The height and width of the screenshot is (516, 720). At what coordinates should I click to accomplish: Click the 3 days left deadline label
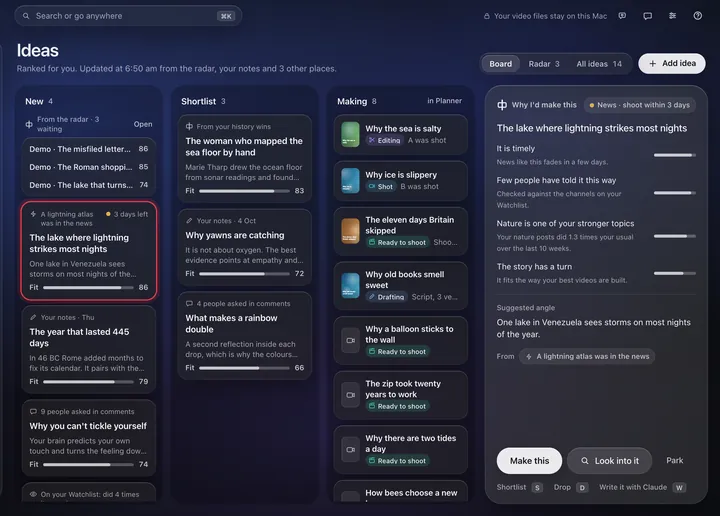tap(127, 214)
